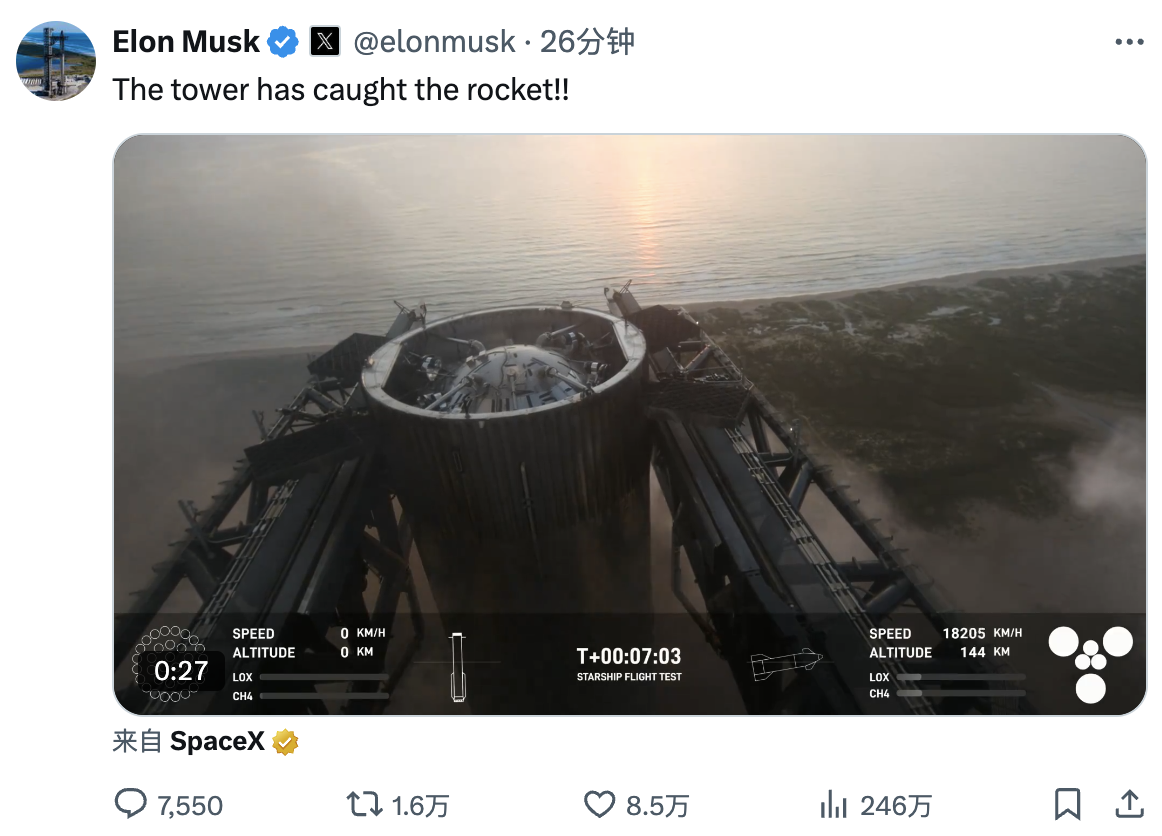Bookmark this tweet
Screen dimensions: 1162x836
point(1067,803)
